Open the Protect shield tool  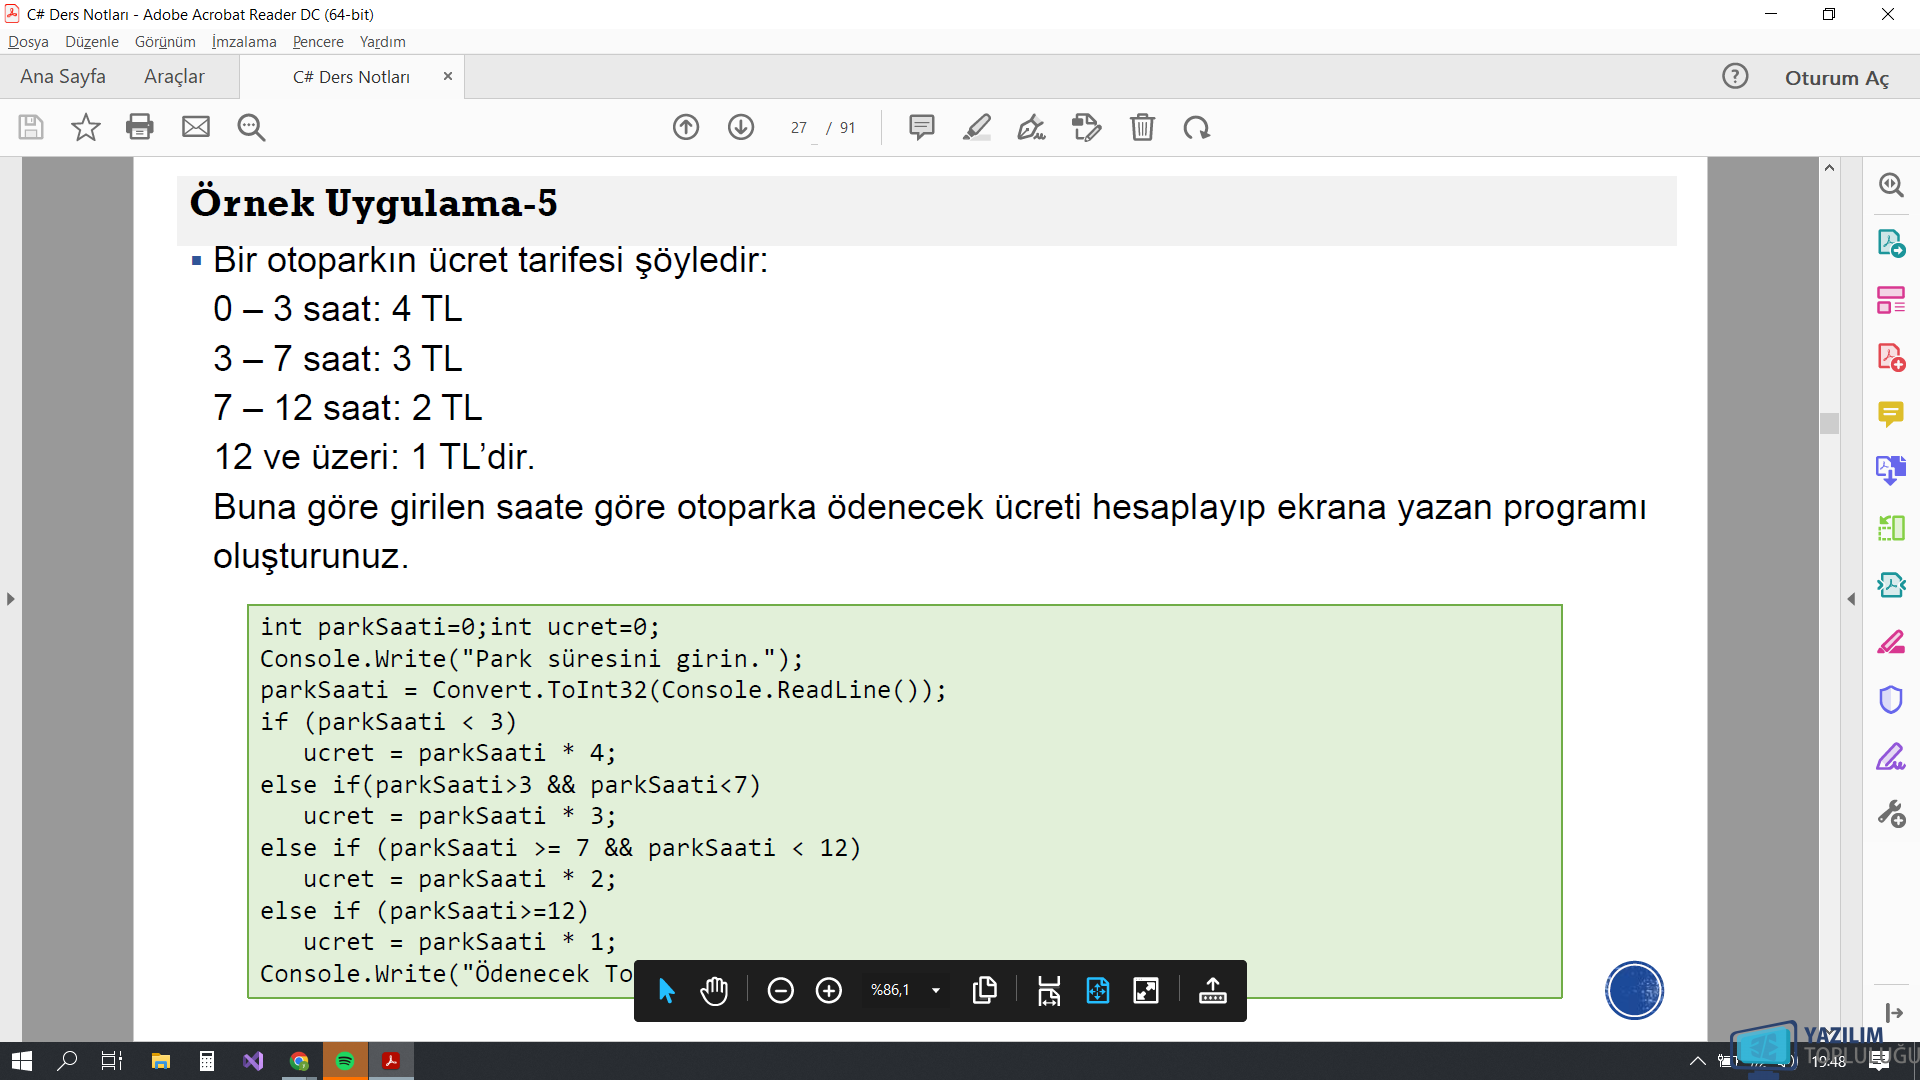click(1891, 699)
